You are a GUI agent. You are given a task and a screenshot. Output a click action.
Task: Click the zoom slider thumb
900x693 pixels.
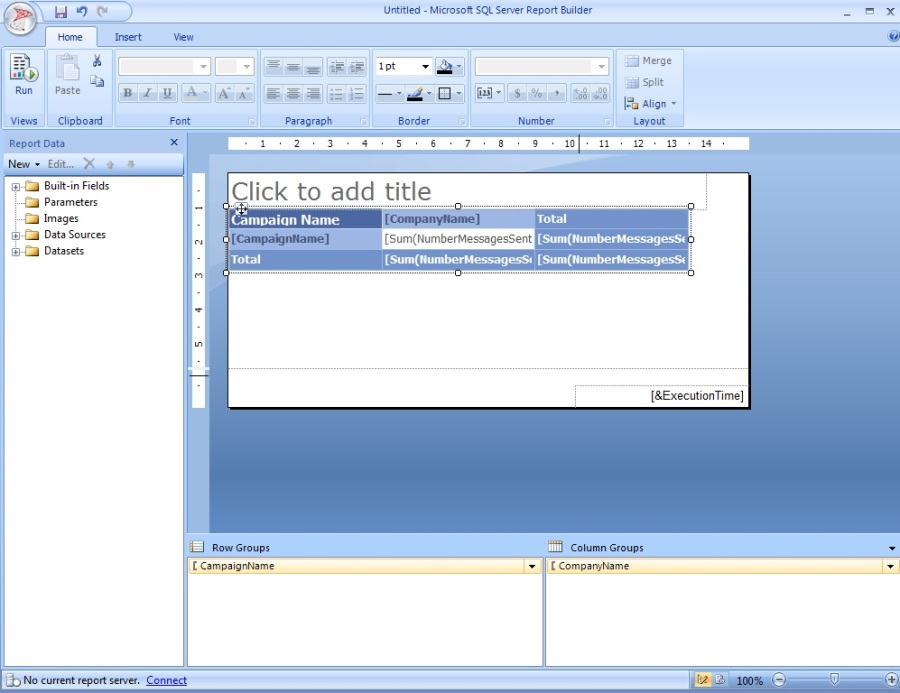pos(834,680)
